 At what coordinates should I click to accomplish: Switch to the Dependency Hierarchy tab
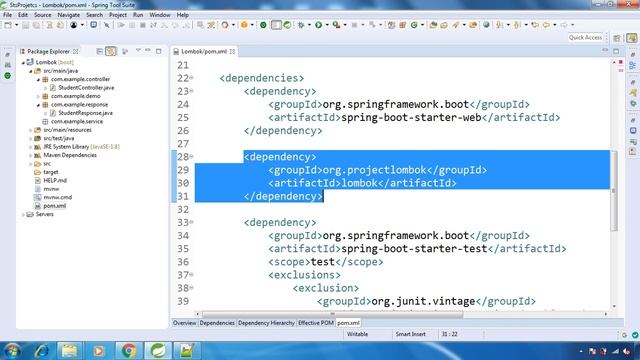[266, 323]
